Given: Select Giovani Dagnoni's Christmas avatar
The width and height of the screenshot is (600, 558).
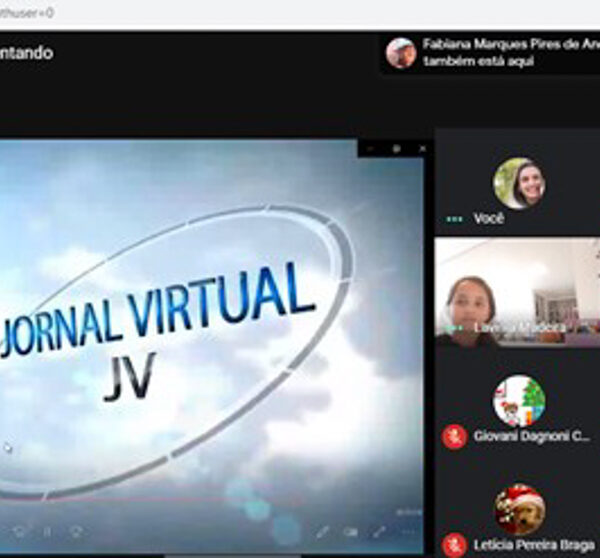Looking at the screenshot, I should click(518, 401).
